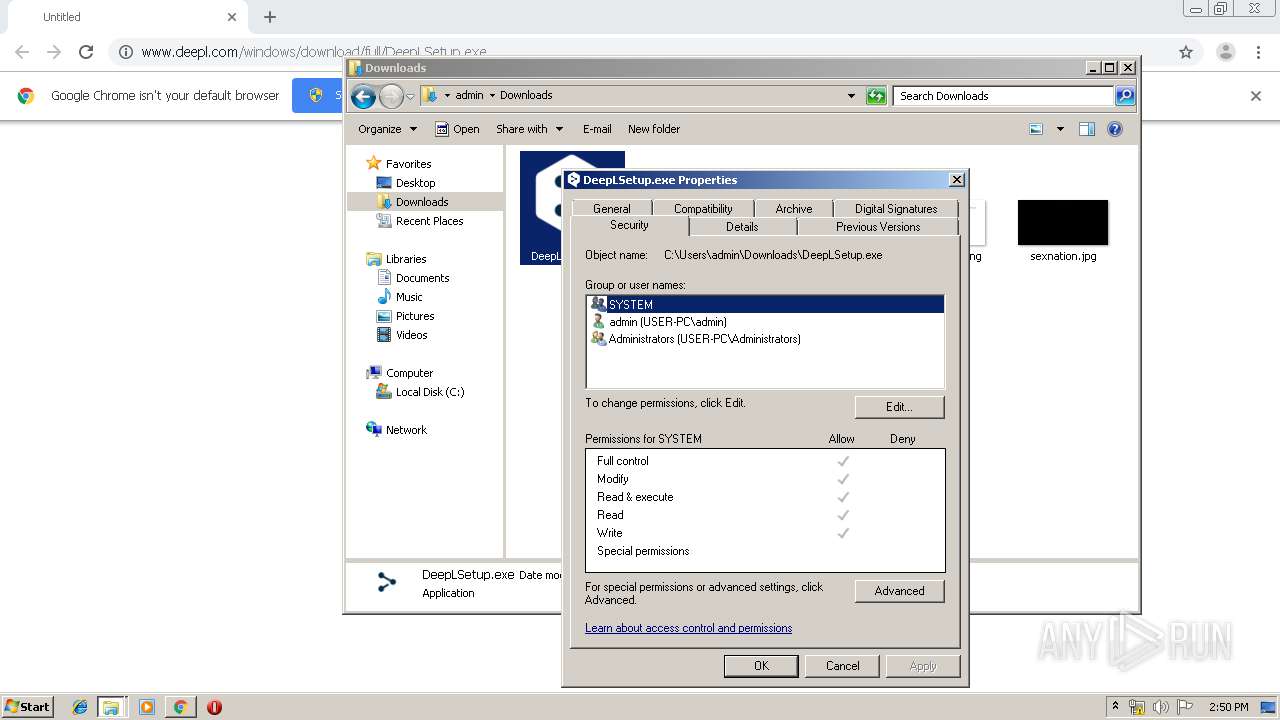The image size is (1280, 720).
Task: Launch Internet Explorer from taskbar
Action: pyautogui.click(x=80, y=707)
